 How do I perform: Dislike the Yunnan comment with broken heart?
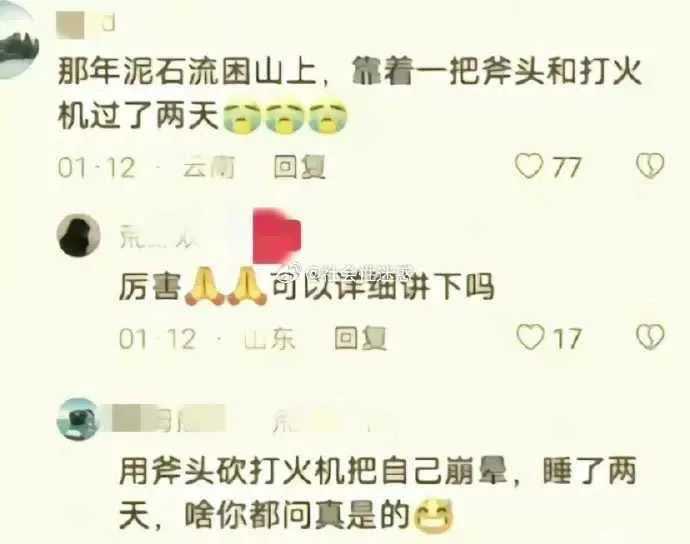650,165
